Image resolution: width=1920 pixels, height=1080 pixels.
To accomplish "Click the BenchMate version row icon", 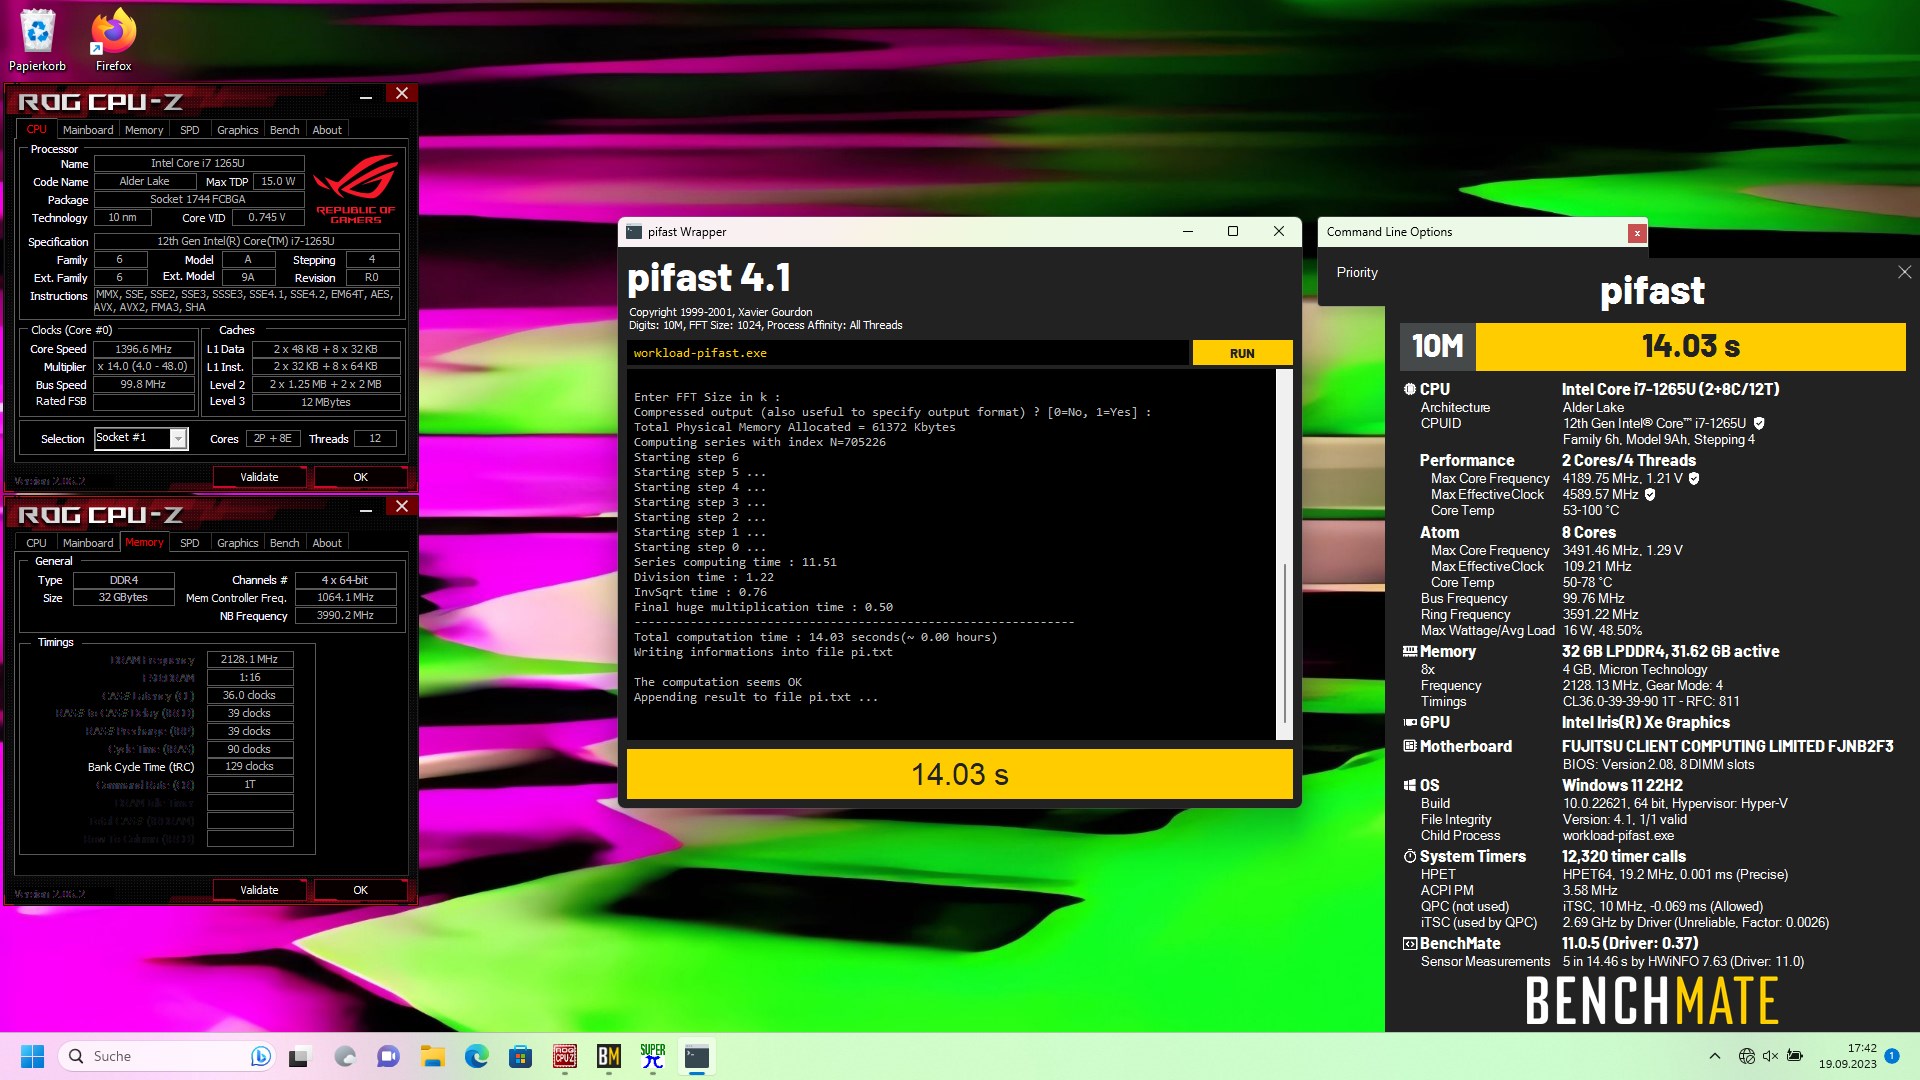I will coord(1410,944).
